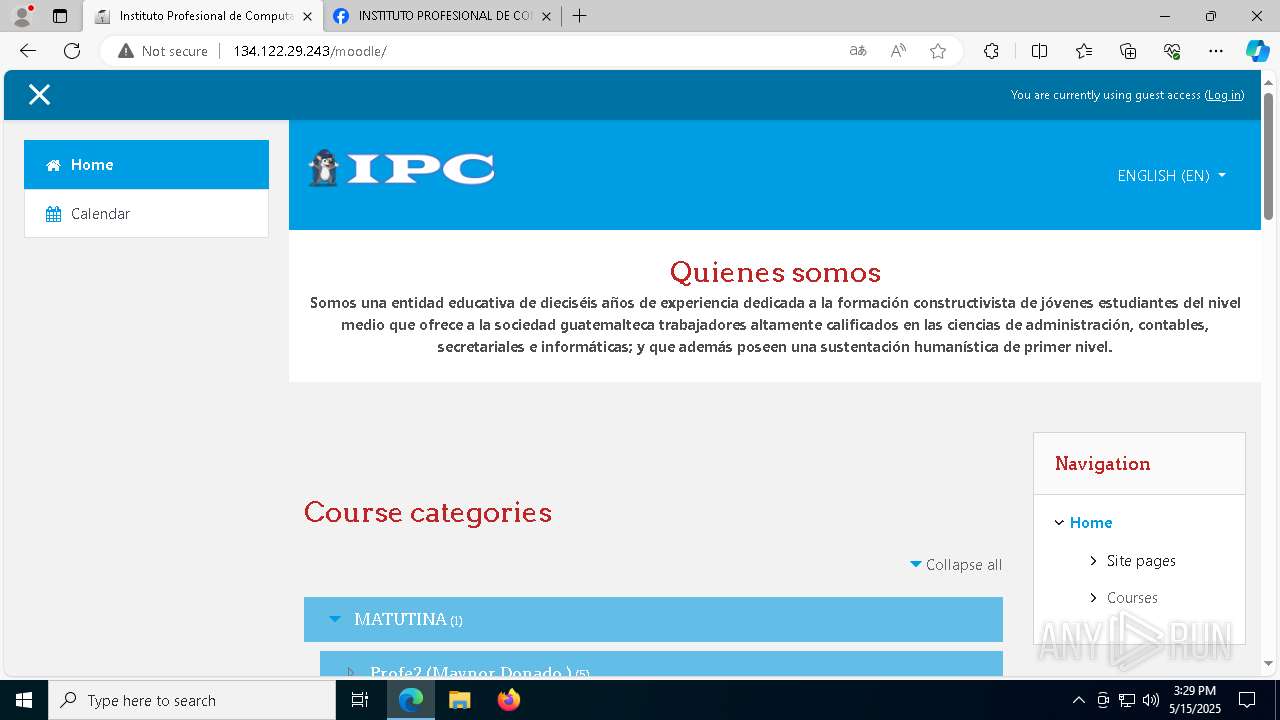Image resolution: width=1280 pixels, height=720 pixels.
Task: Open Task View on taskbar
Action: point(360,700)
